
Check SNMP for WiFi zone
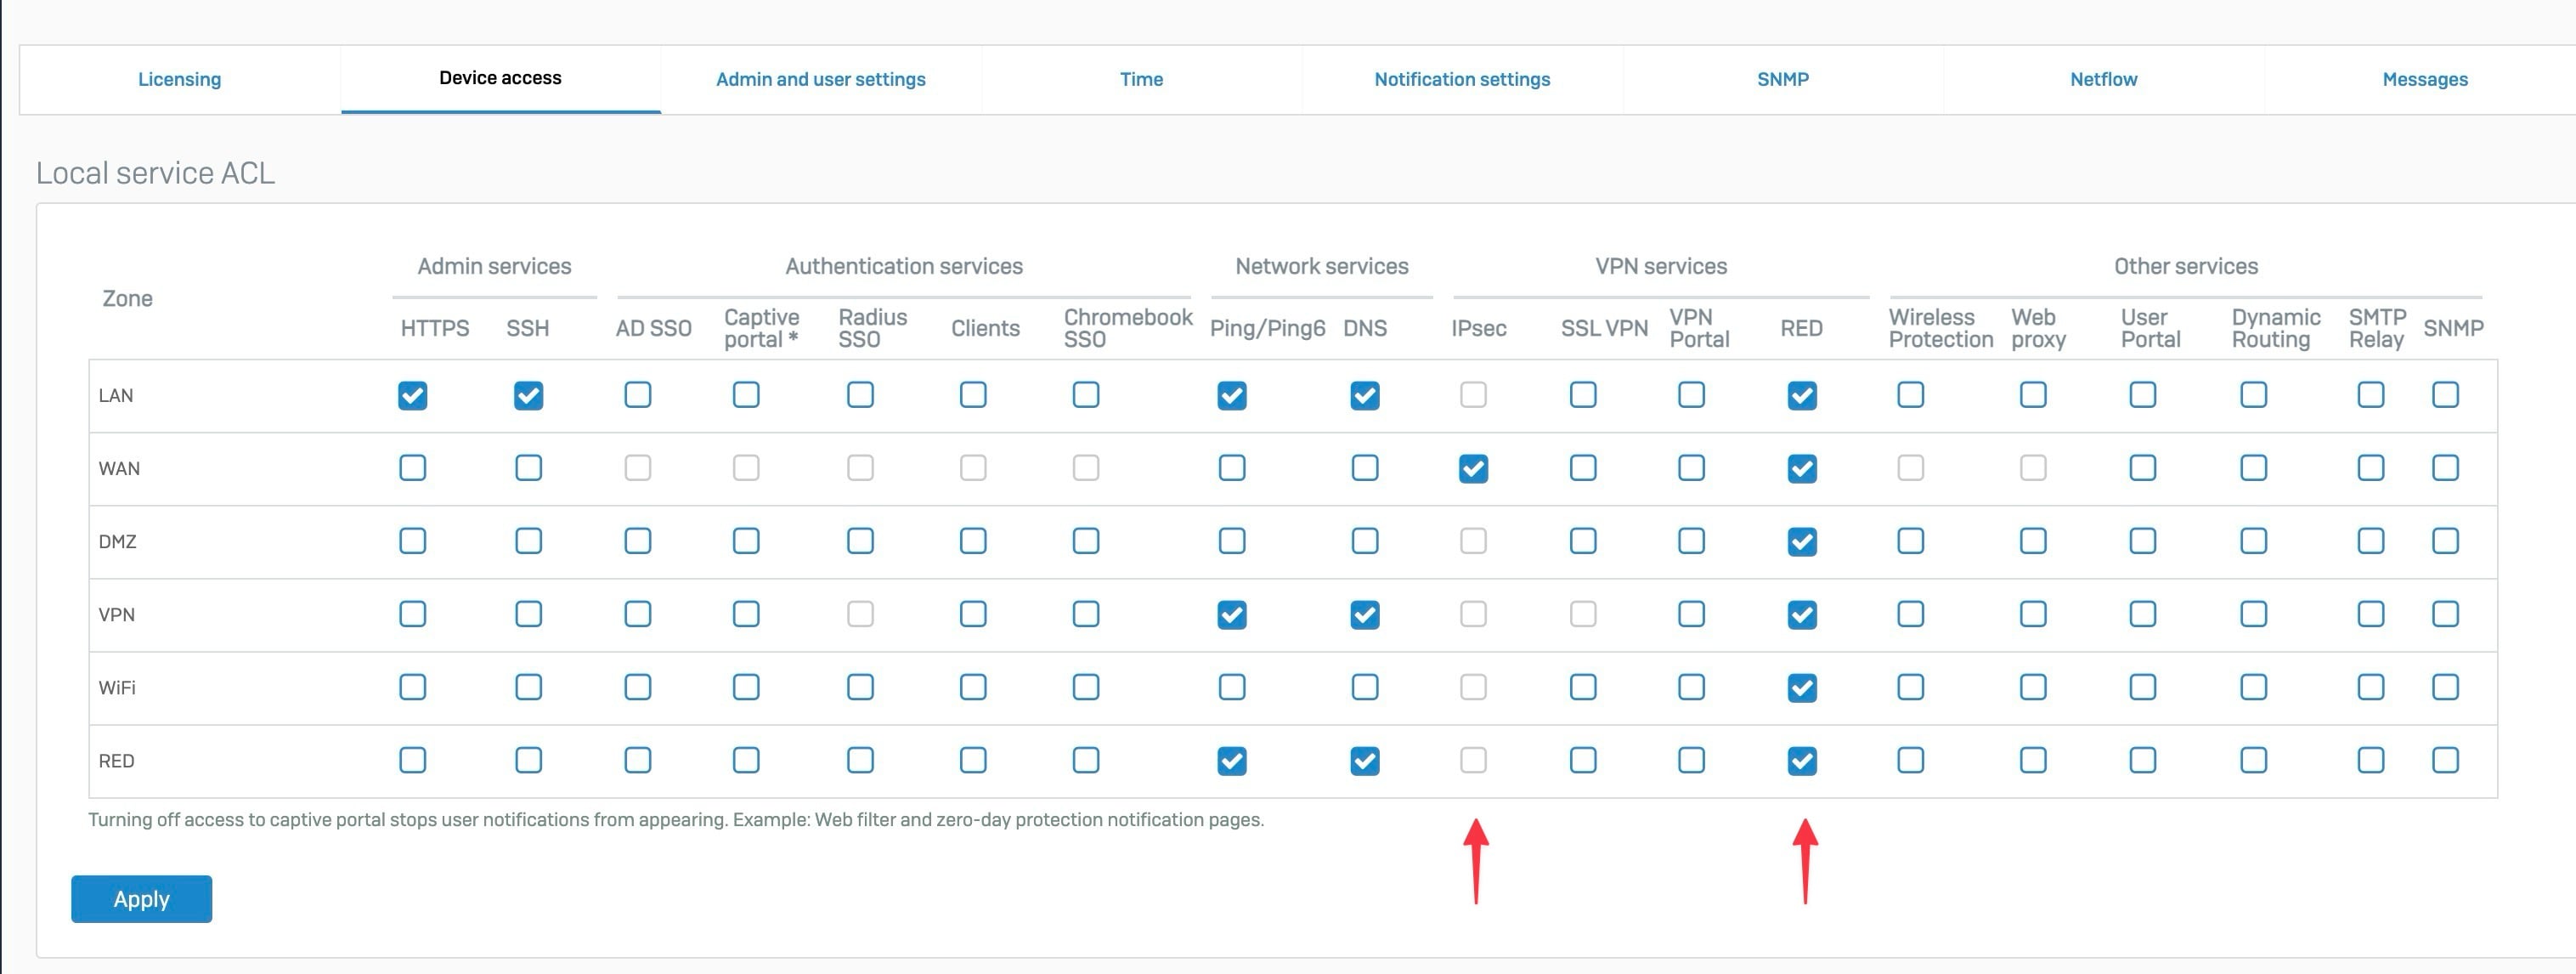2444,687
